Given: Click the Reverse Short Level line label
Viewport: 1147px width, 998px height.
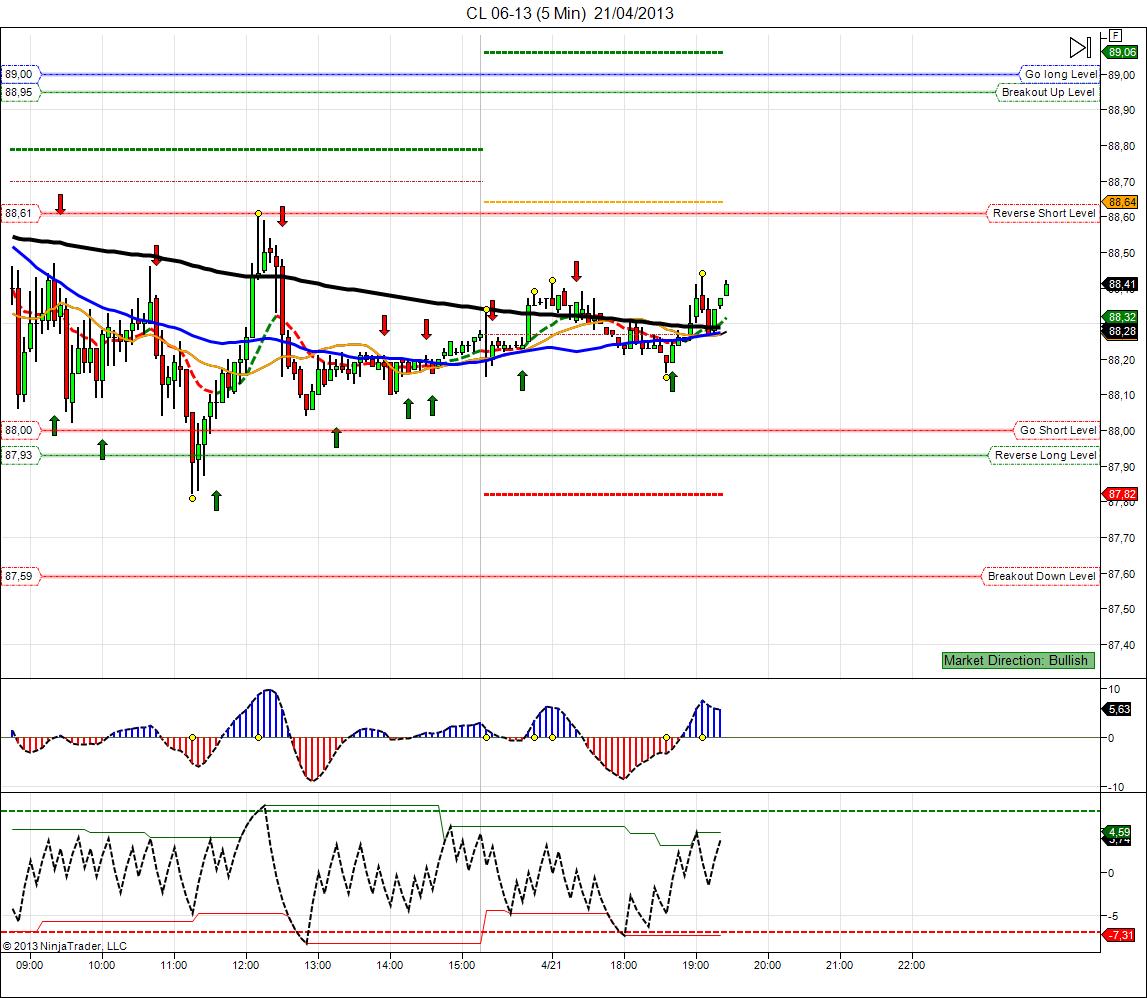Looking at the screenshot, I should 1043,213.
